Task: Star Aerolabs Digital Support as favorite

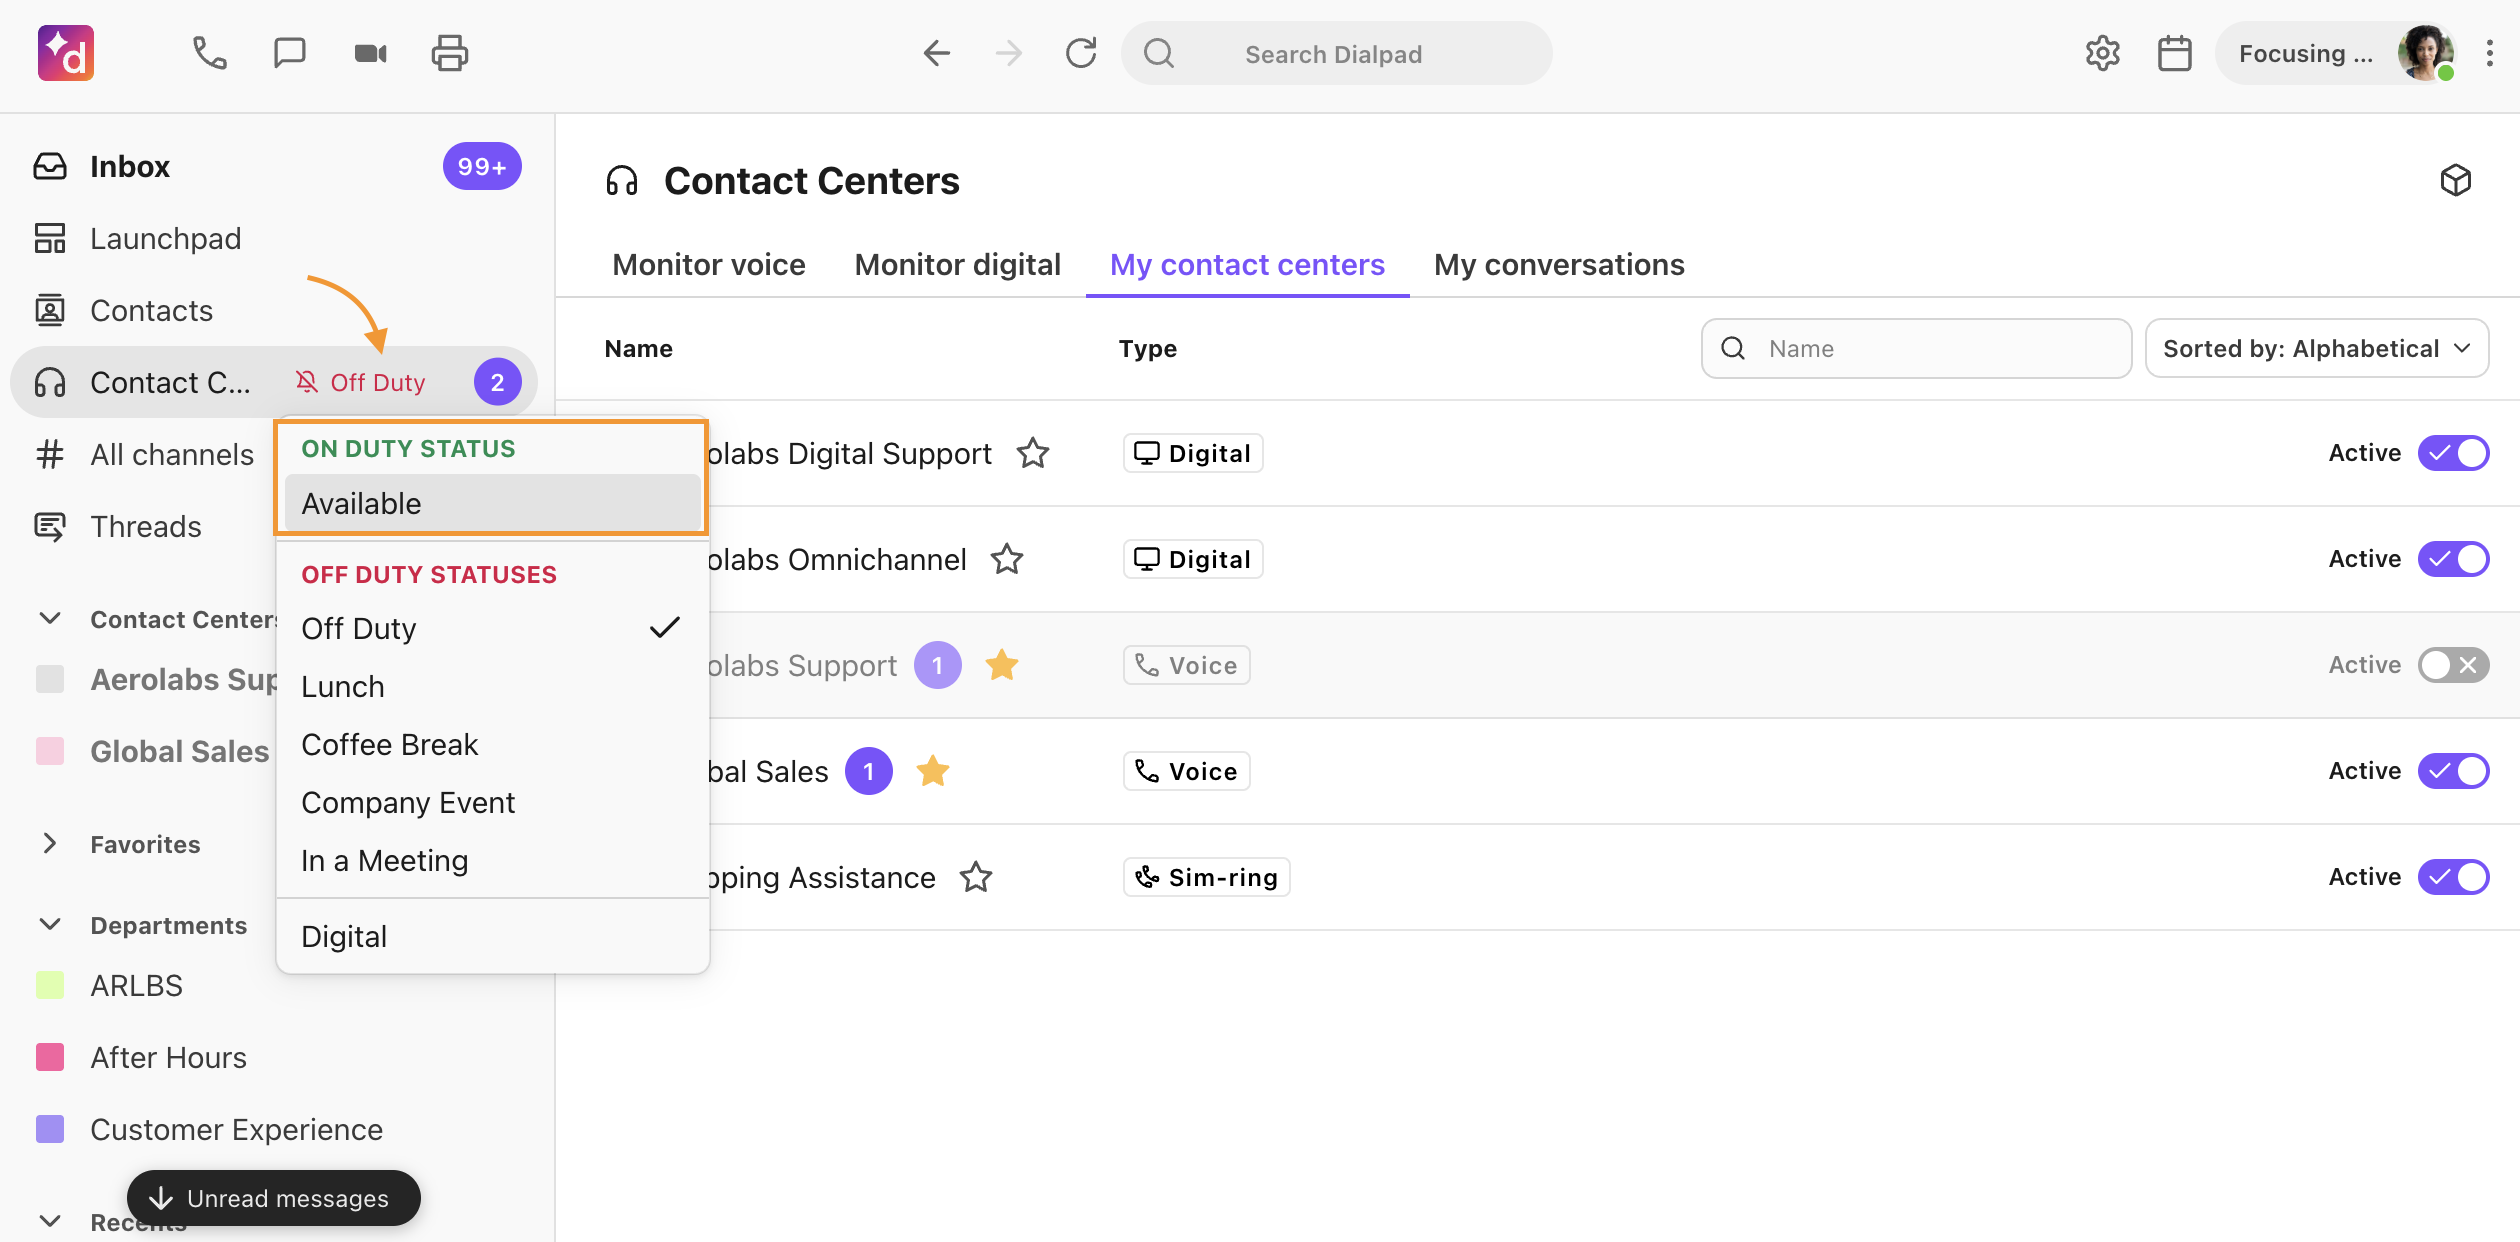Action: click(x=1033, y=453)
